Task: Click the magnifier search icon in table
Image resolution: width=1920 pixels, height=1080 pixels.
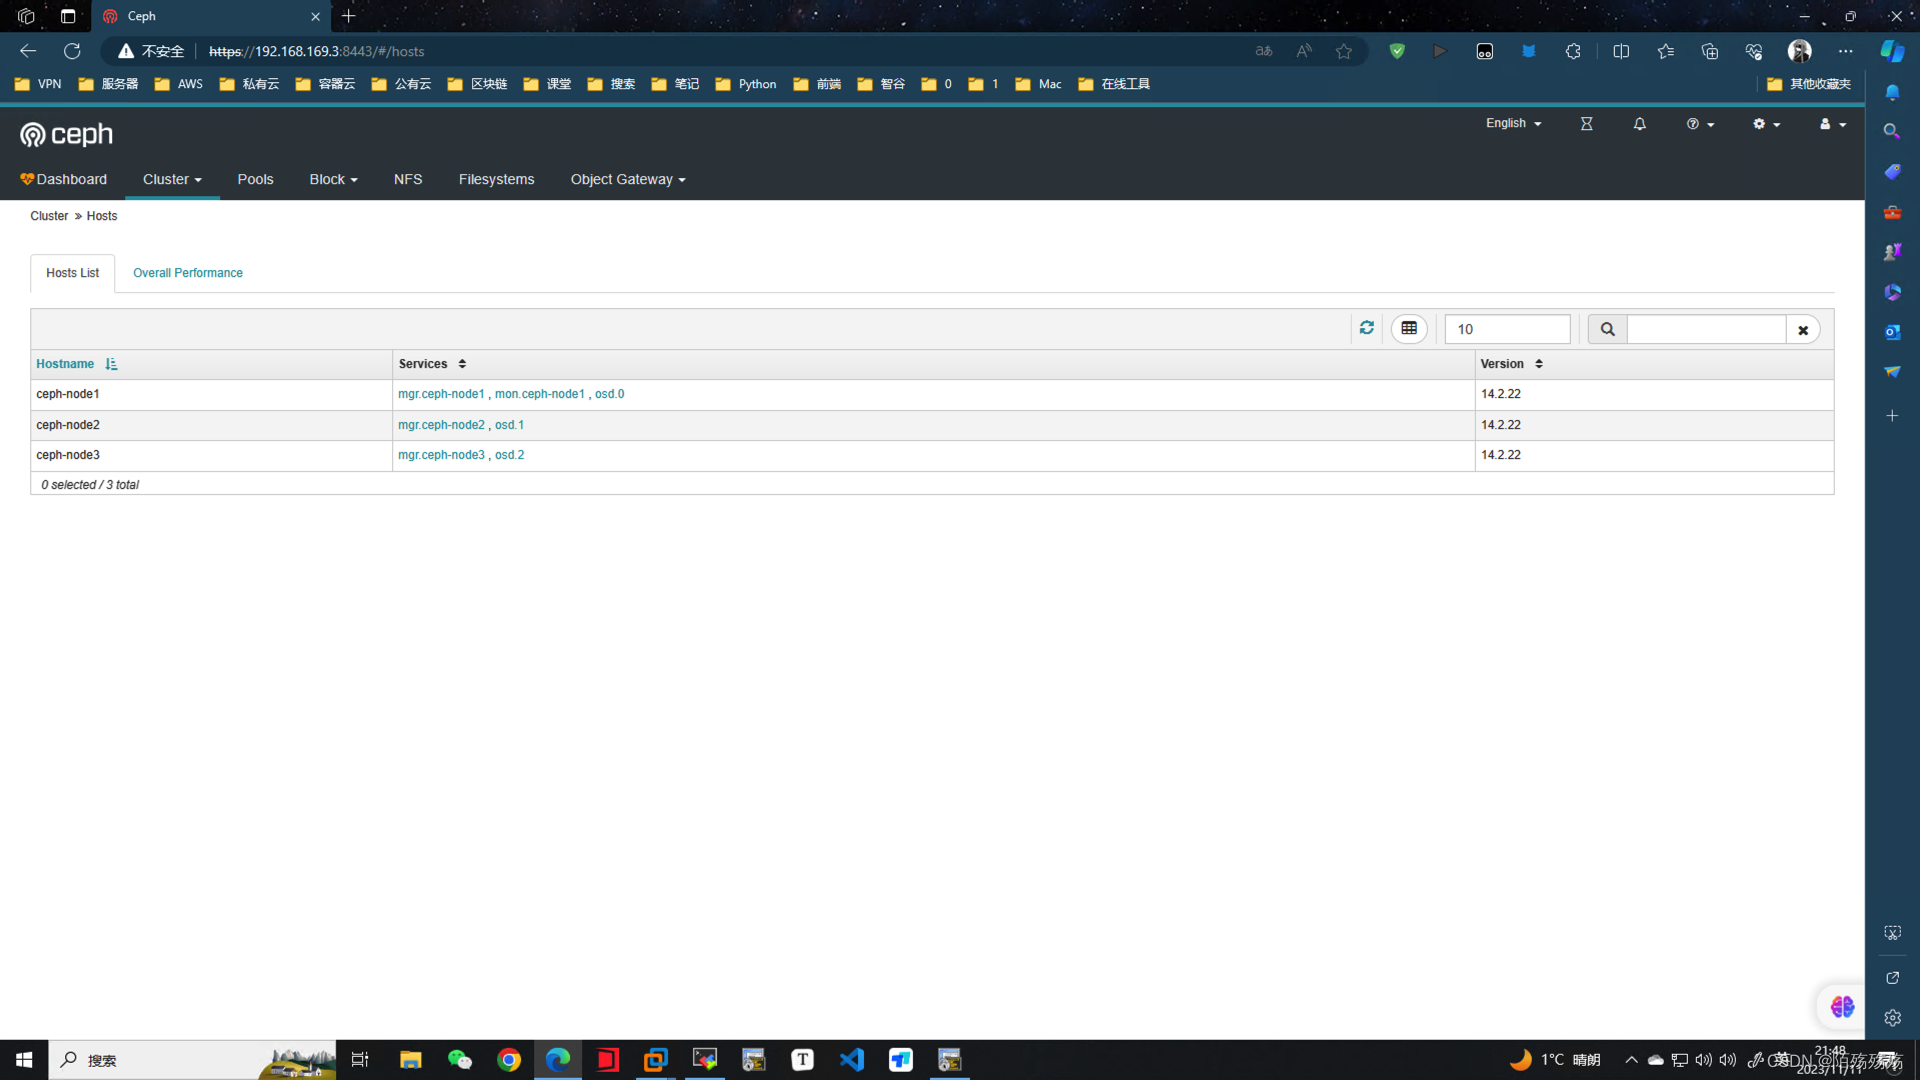Action: coord(1607,329)
